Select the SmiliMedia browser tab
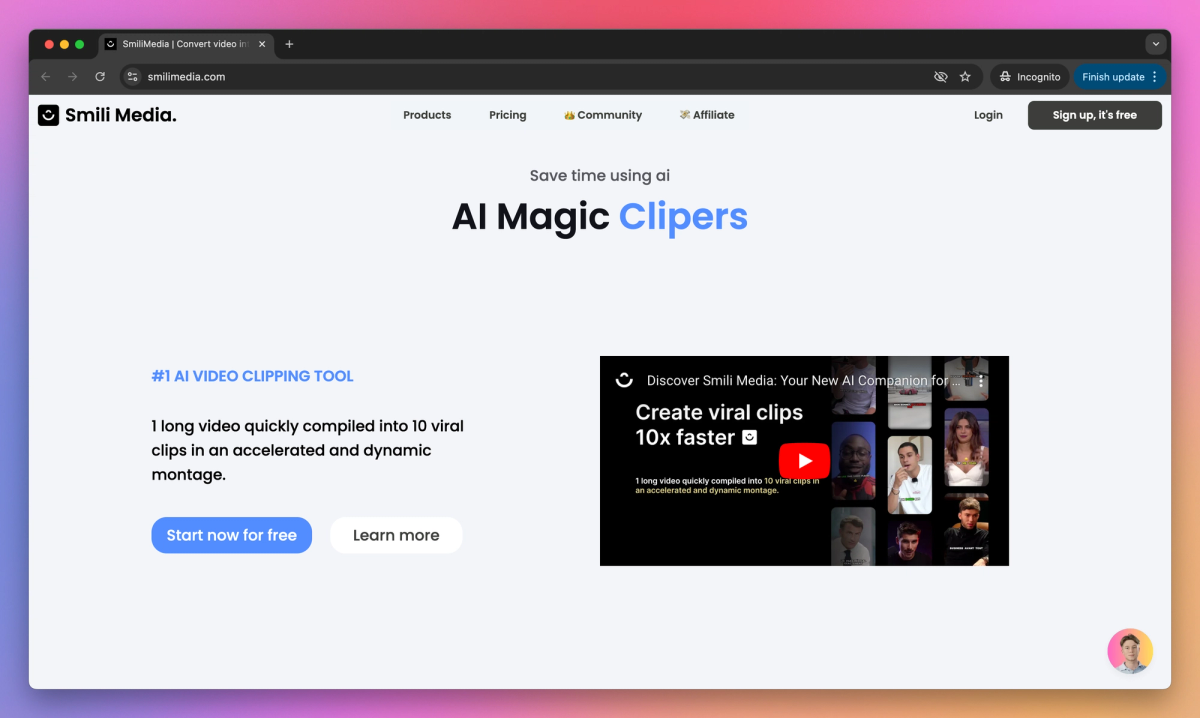The image size is (1200, 718). click(x=186, y=44)
